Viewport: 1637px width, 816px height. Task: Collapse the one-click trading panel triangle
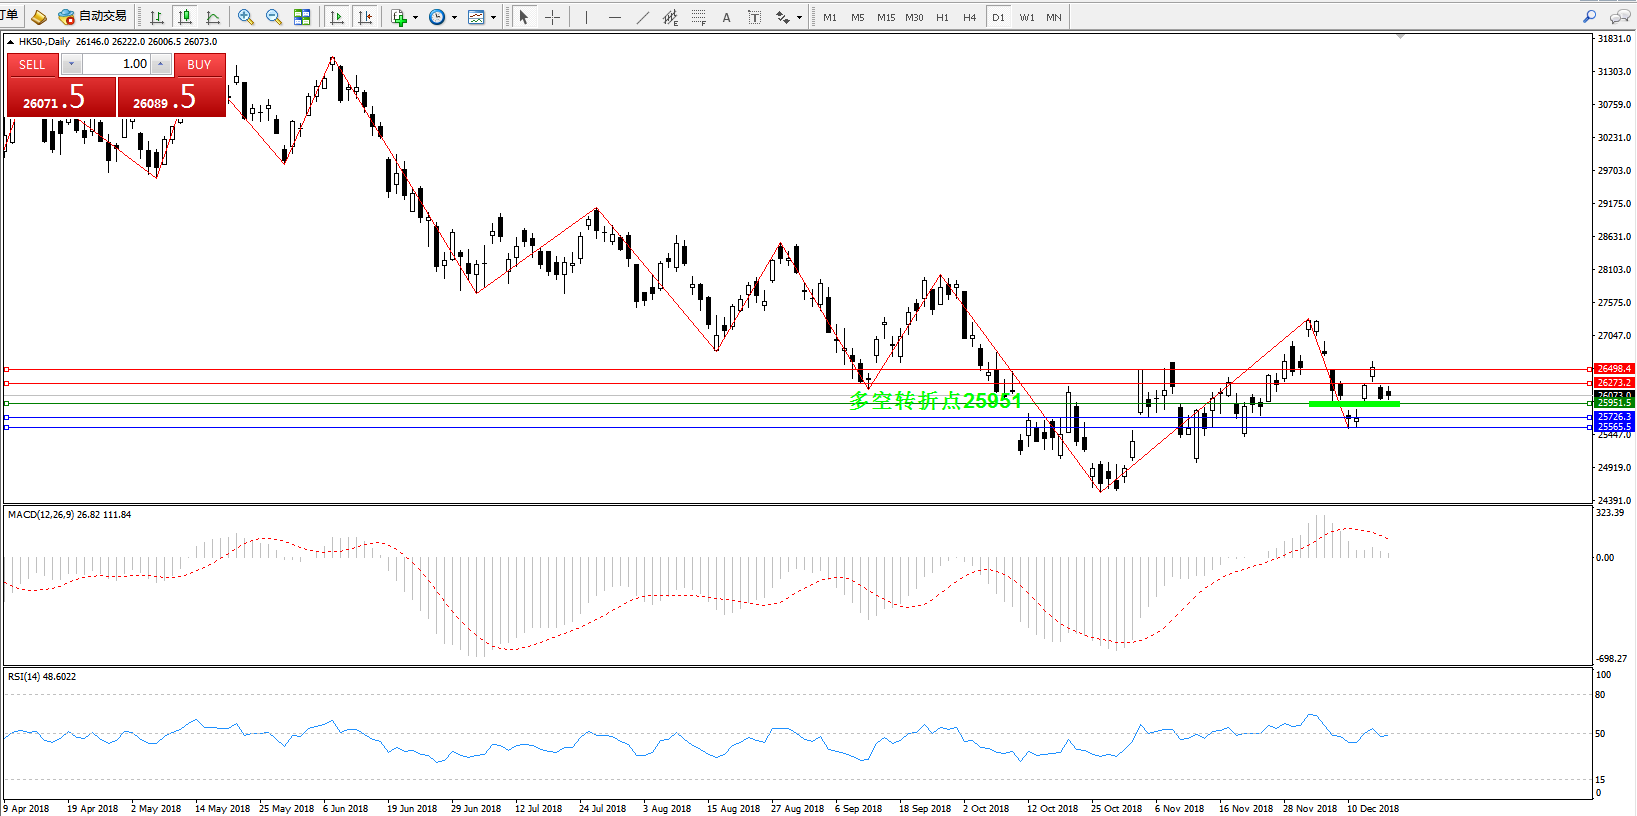(x=10, y=42)
